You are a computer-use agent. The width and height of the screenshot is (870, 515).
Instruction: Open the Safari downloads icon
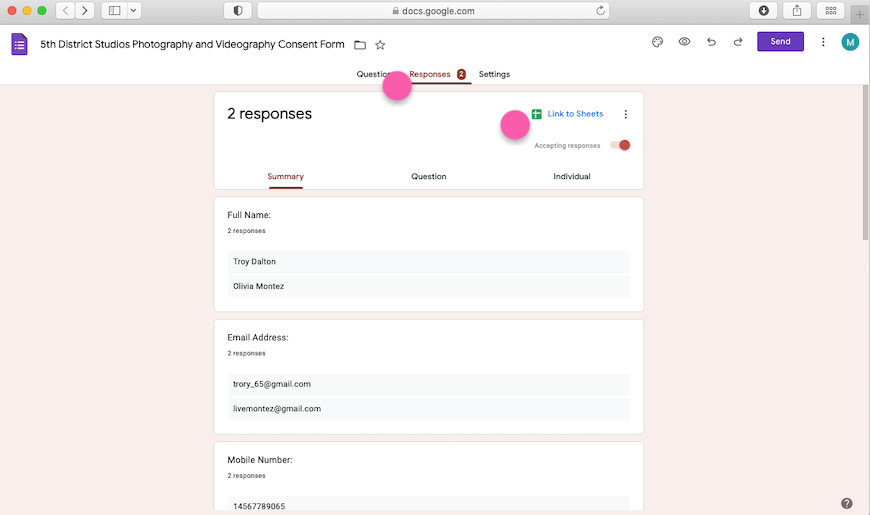click(764, 11)
